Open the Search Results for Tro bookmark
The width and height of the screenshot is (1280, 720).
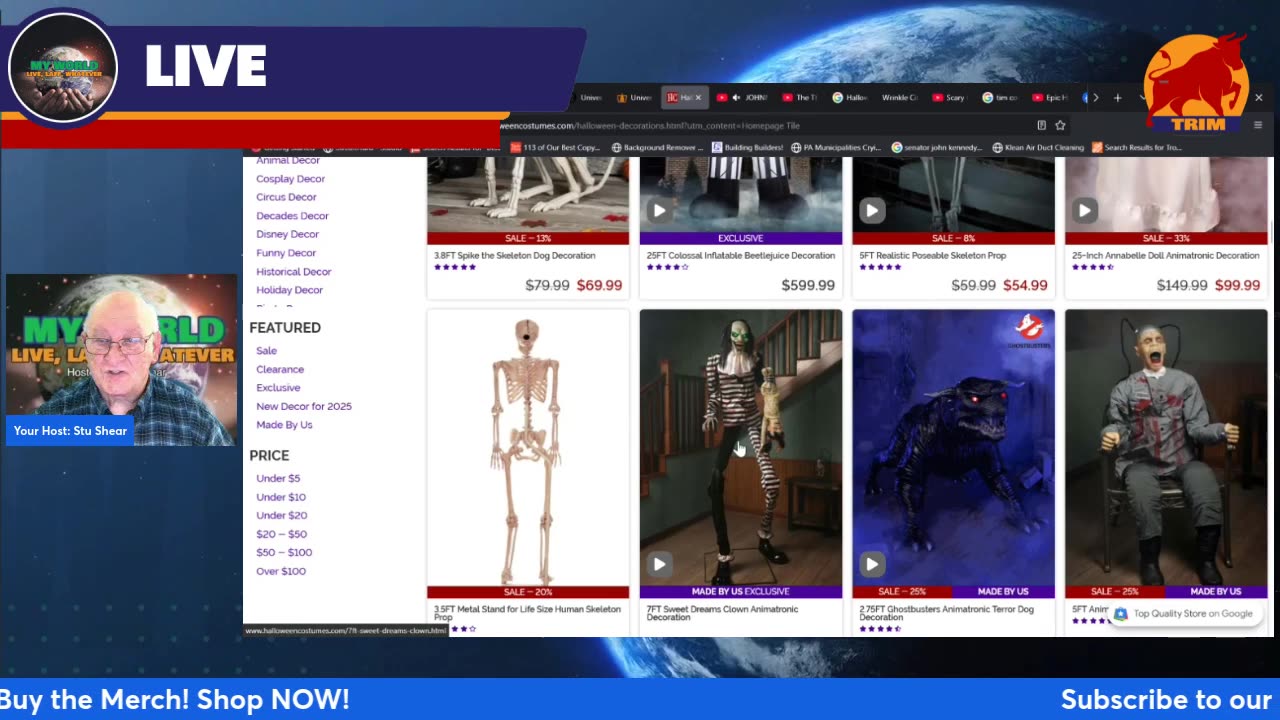coord(1137,147)
